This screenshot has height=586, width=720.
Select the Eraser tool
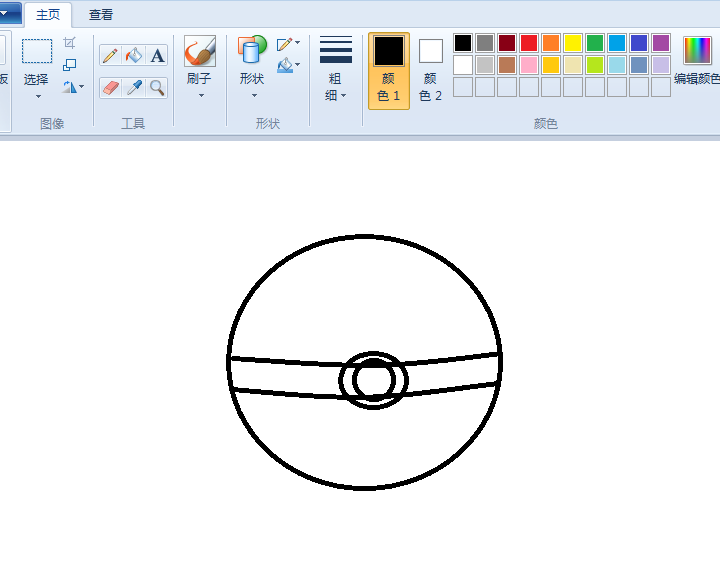[x=110, y=88]
